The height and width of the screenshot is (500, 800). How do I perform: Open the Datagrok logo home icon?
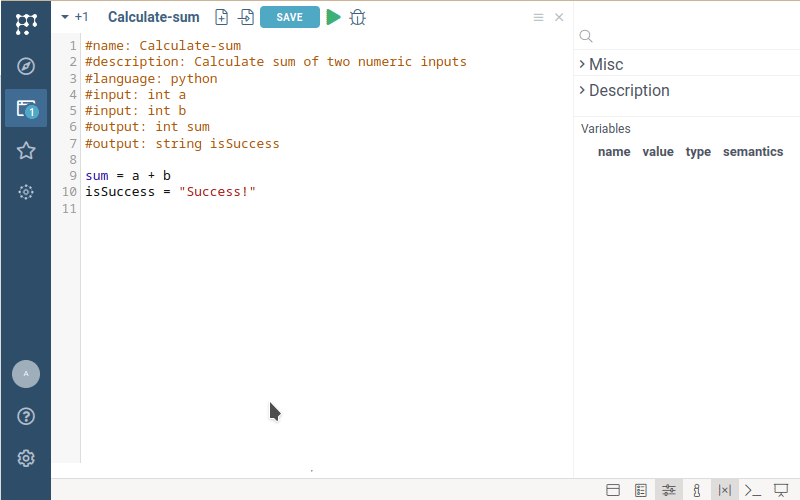[26, 24]
